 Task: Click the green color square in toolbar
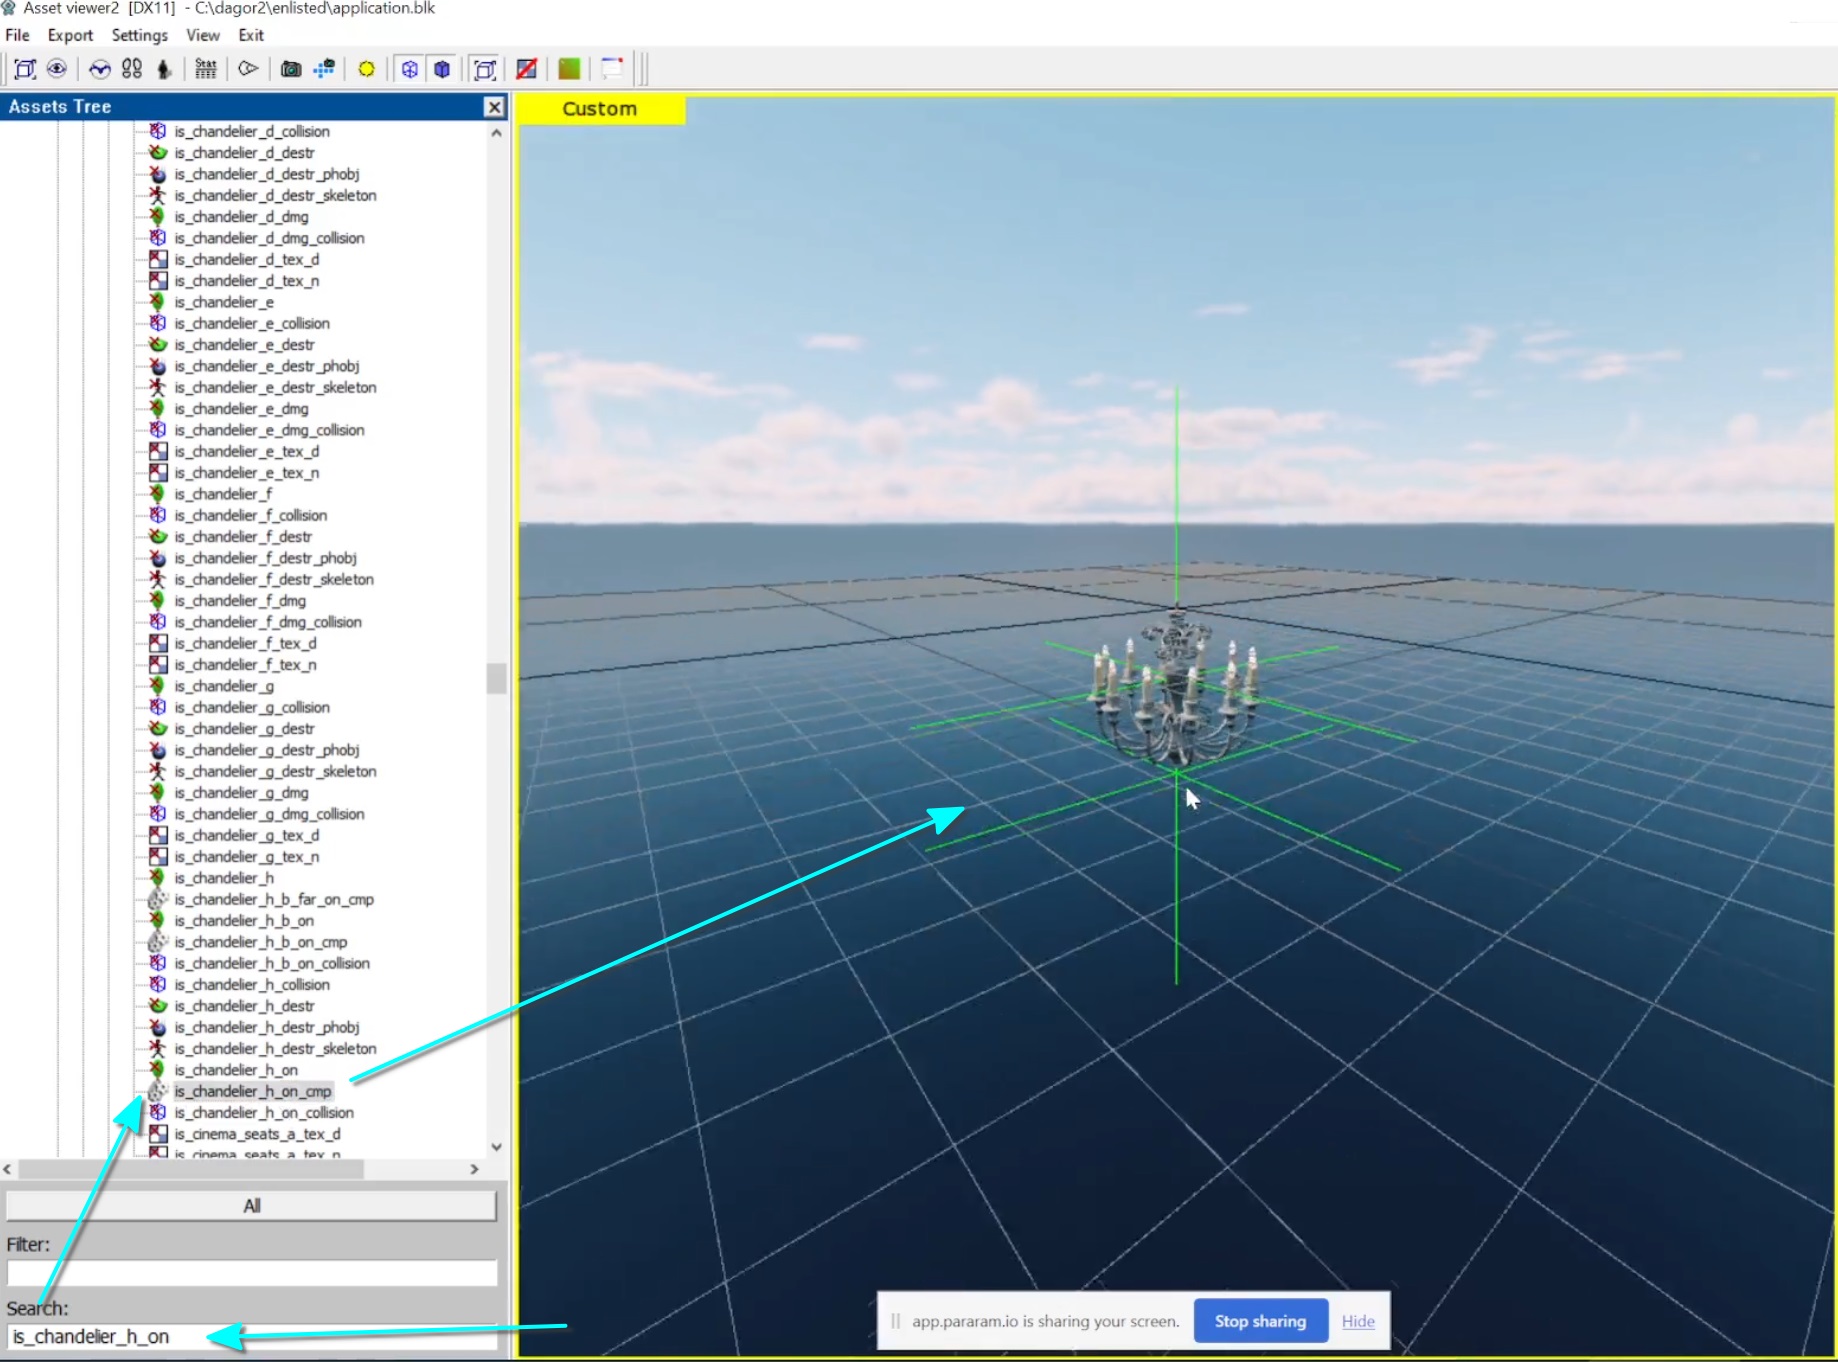[569, 69]
